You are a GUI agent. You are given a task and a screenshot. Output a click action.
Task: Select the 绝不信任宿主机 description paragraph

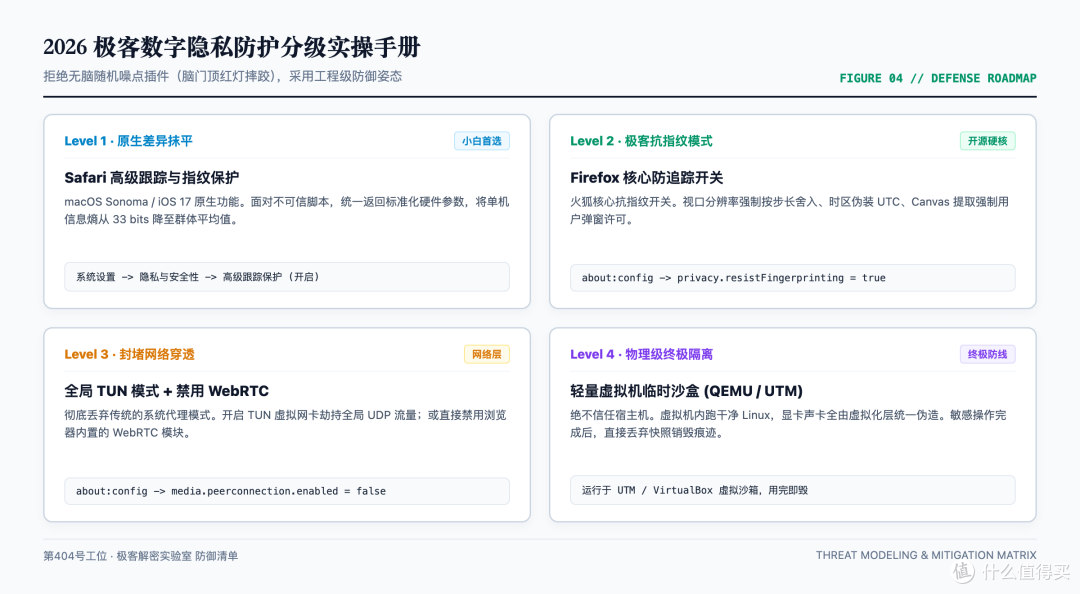tap(788, 424)
